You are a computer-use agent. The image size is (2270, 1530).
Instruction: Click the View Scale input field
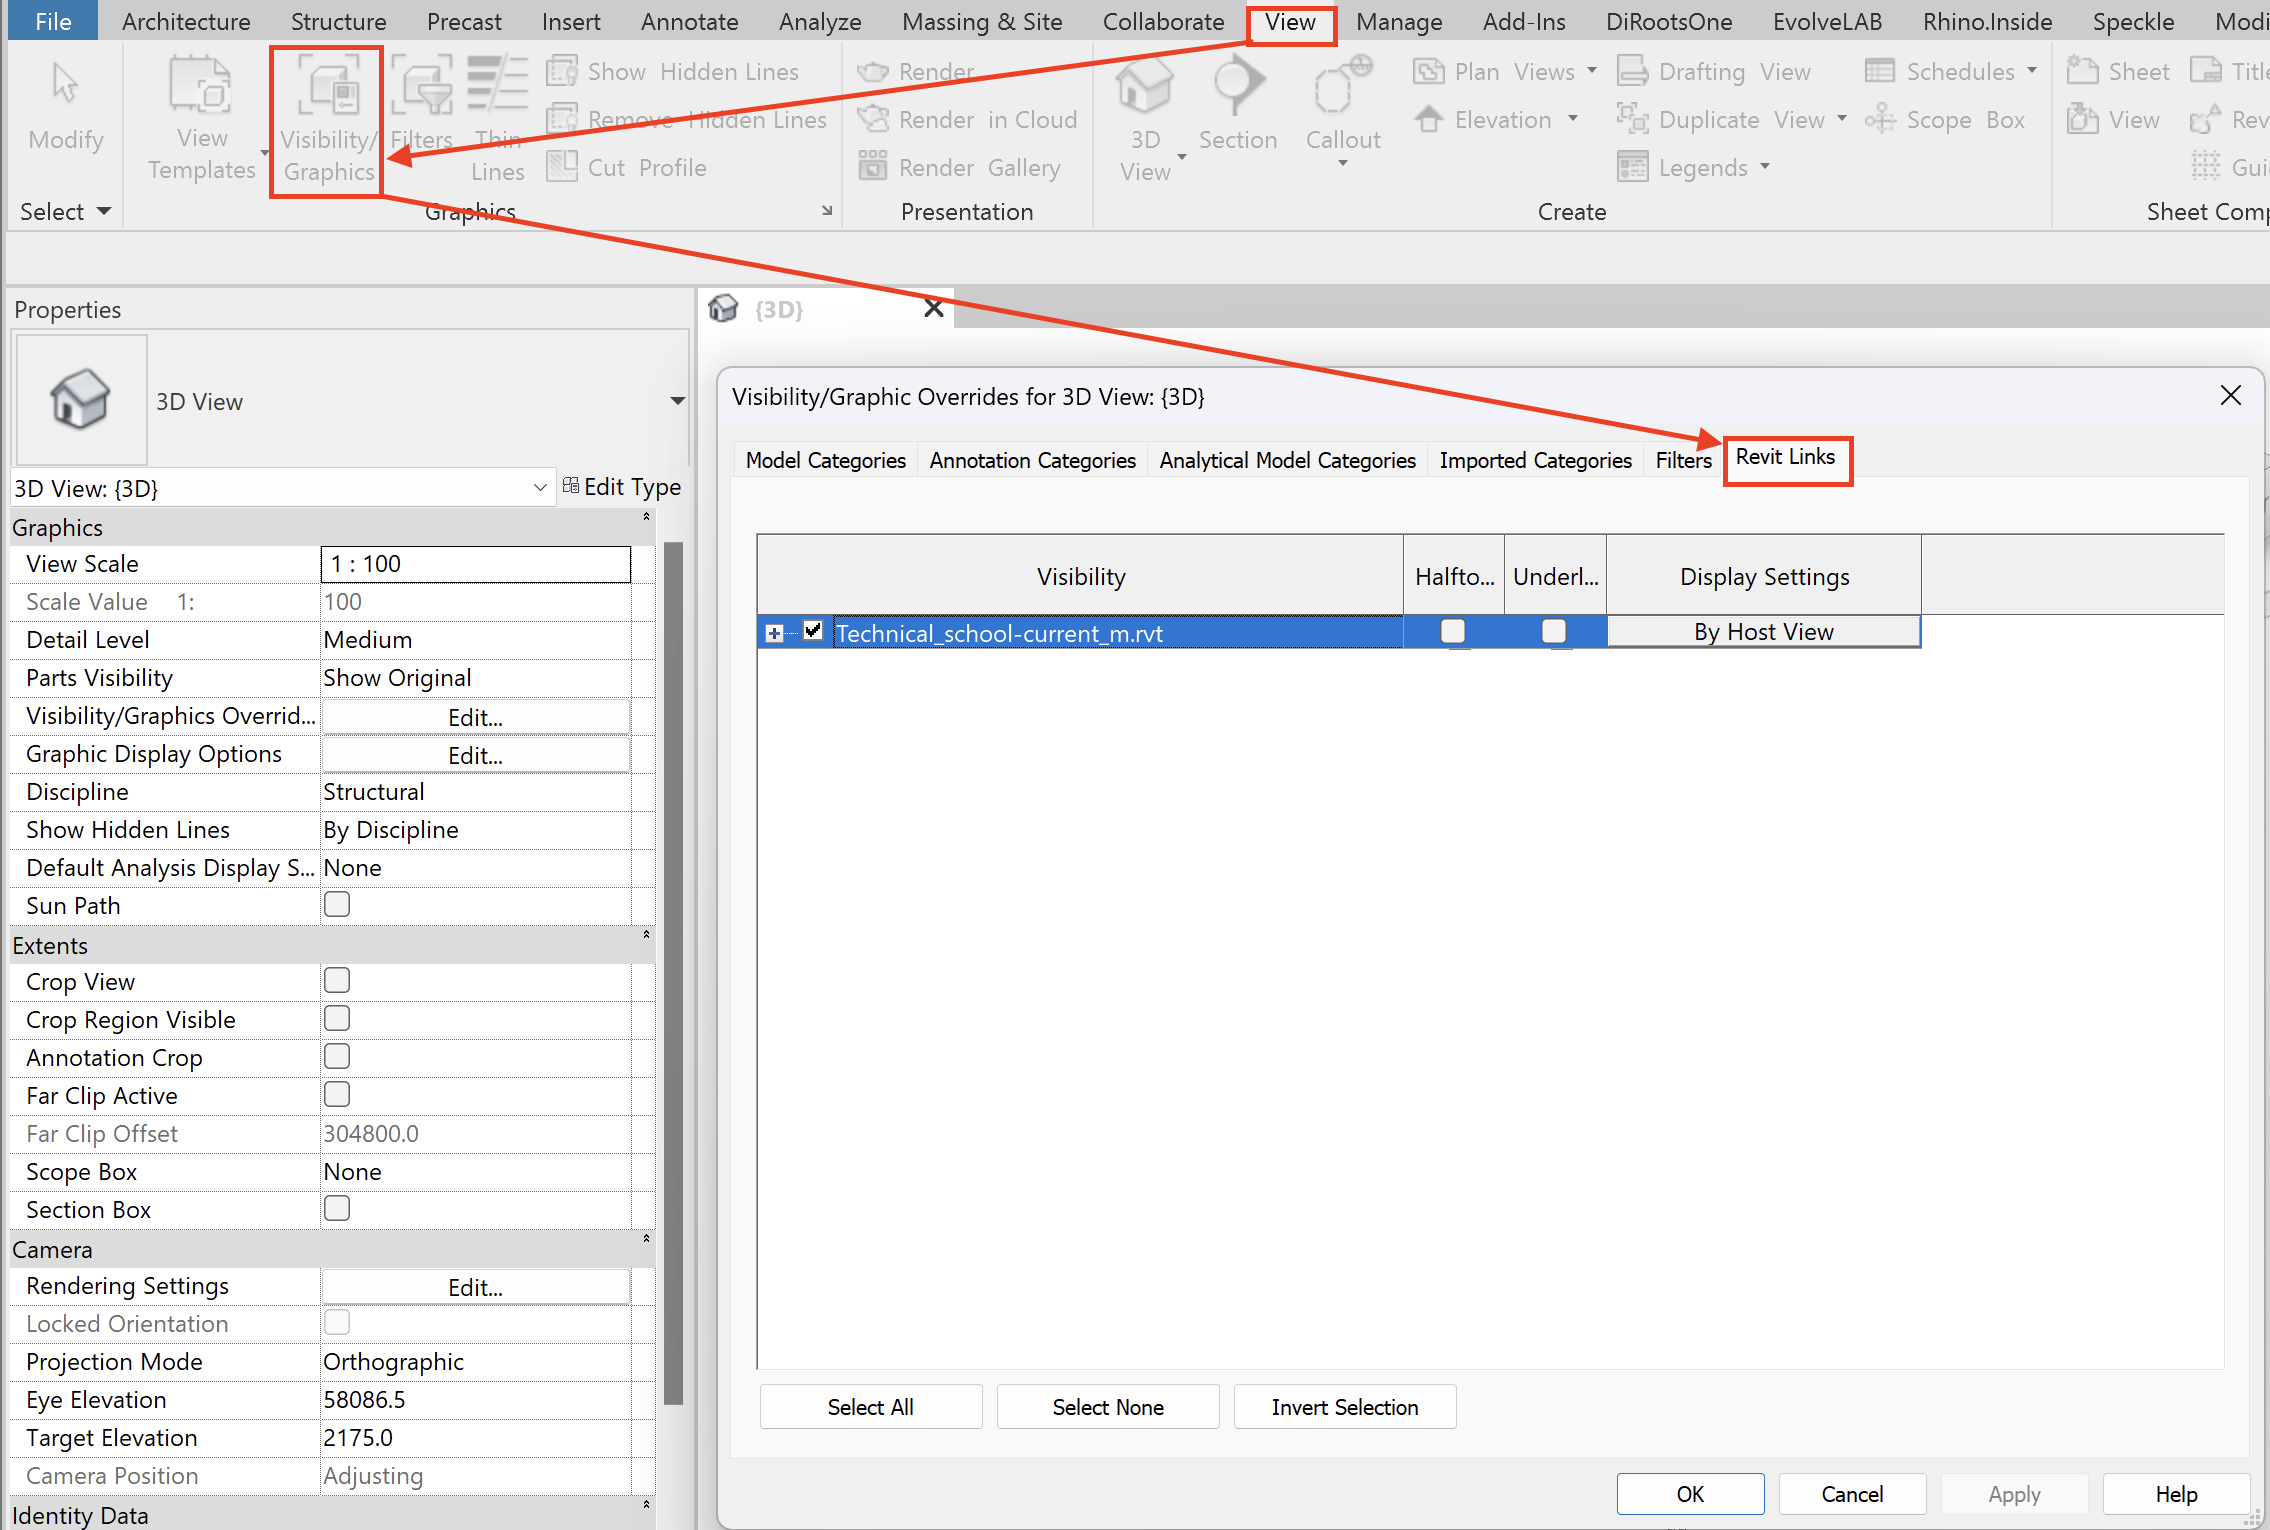click(x=475, y=564)
